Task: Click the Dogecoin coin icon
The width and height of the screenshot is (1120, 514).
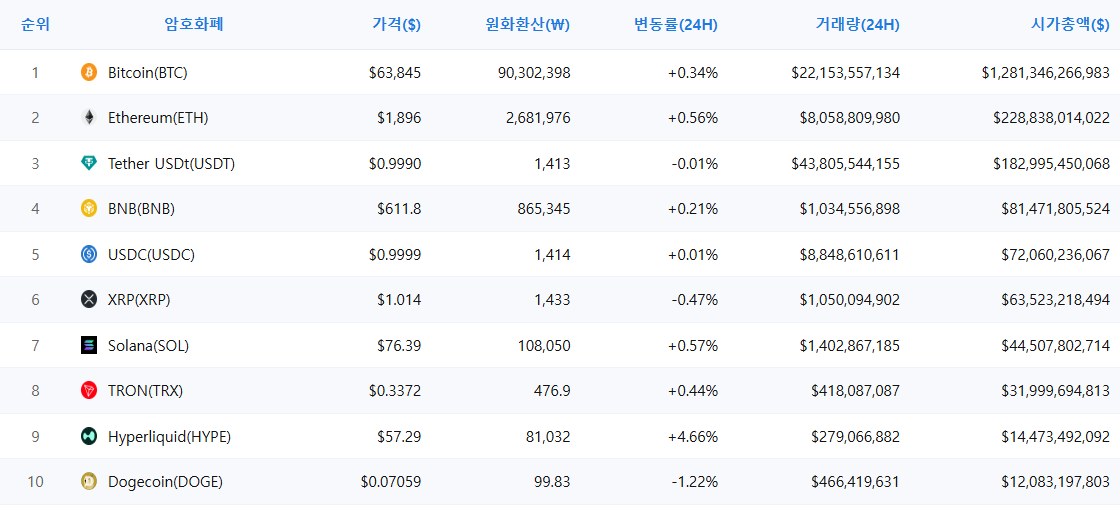Action: (89, 482)
